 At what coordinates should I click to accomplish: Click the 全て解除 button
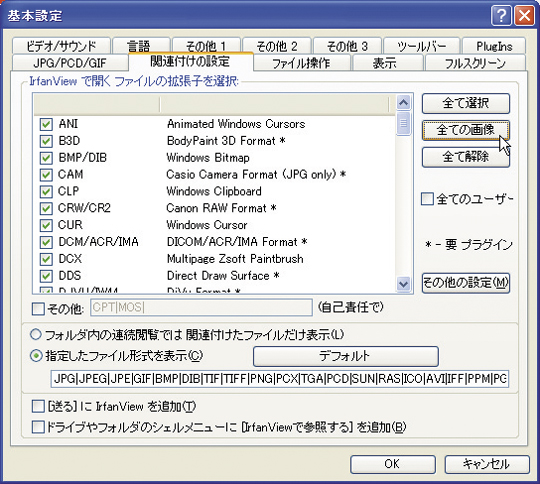[x=466, y=157]
